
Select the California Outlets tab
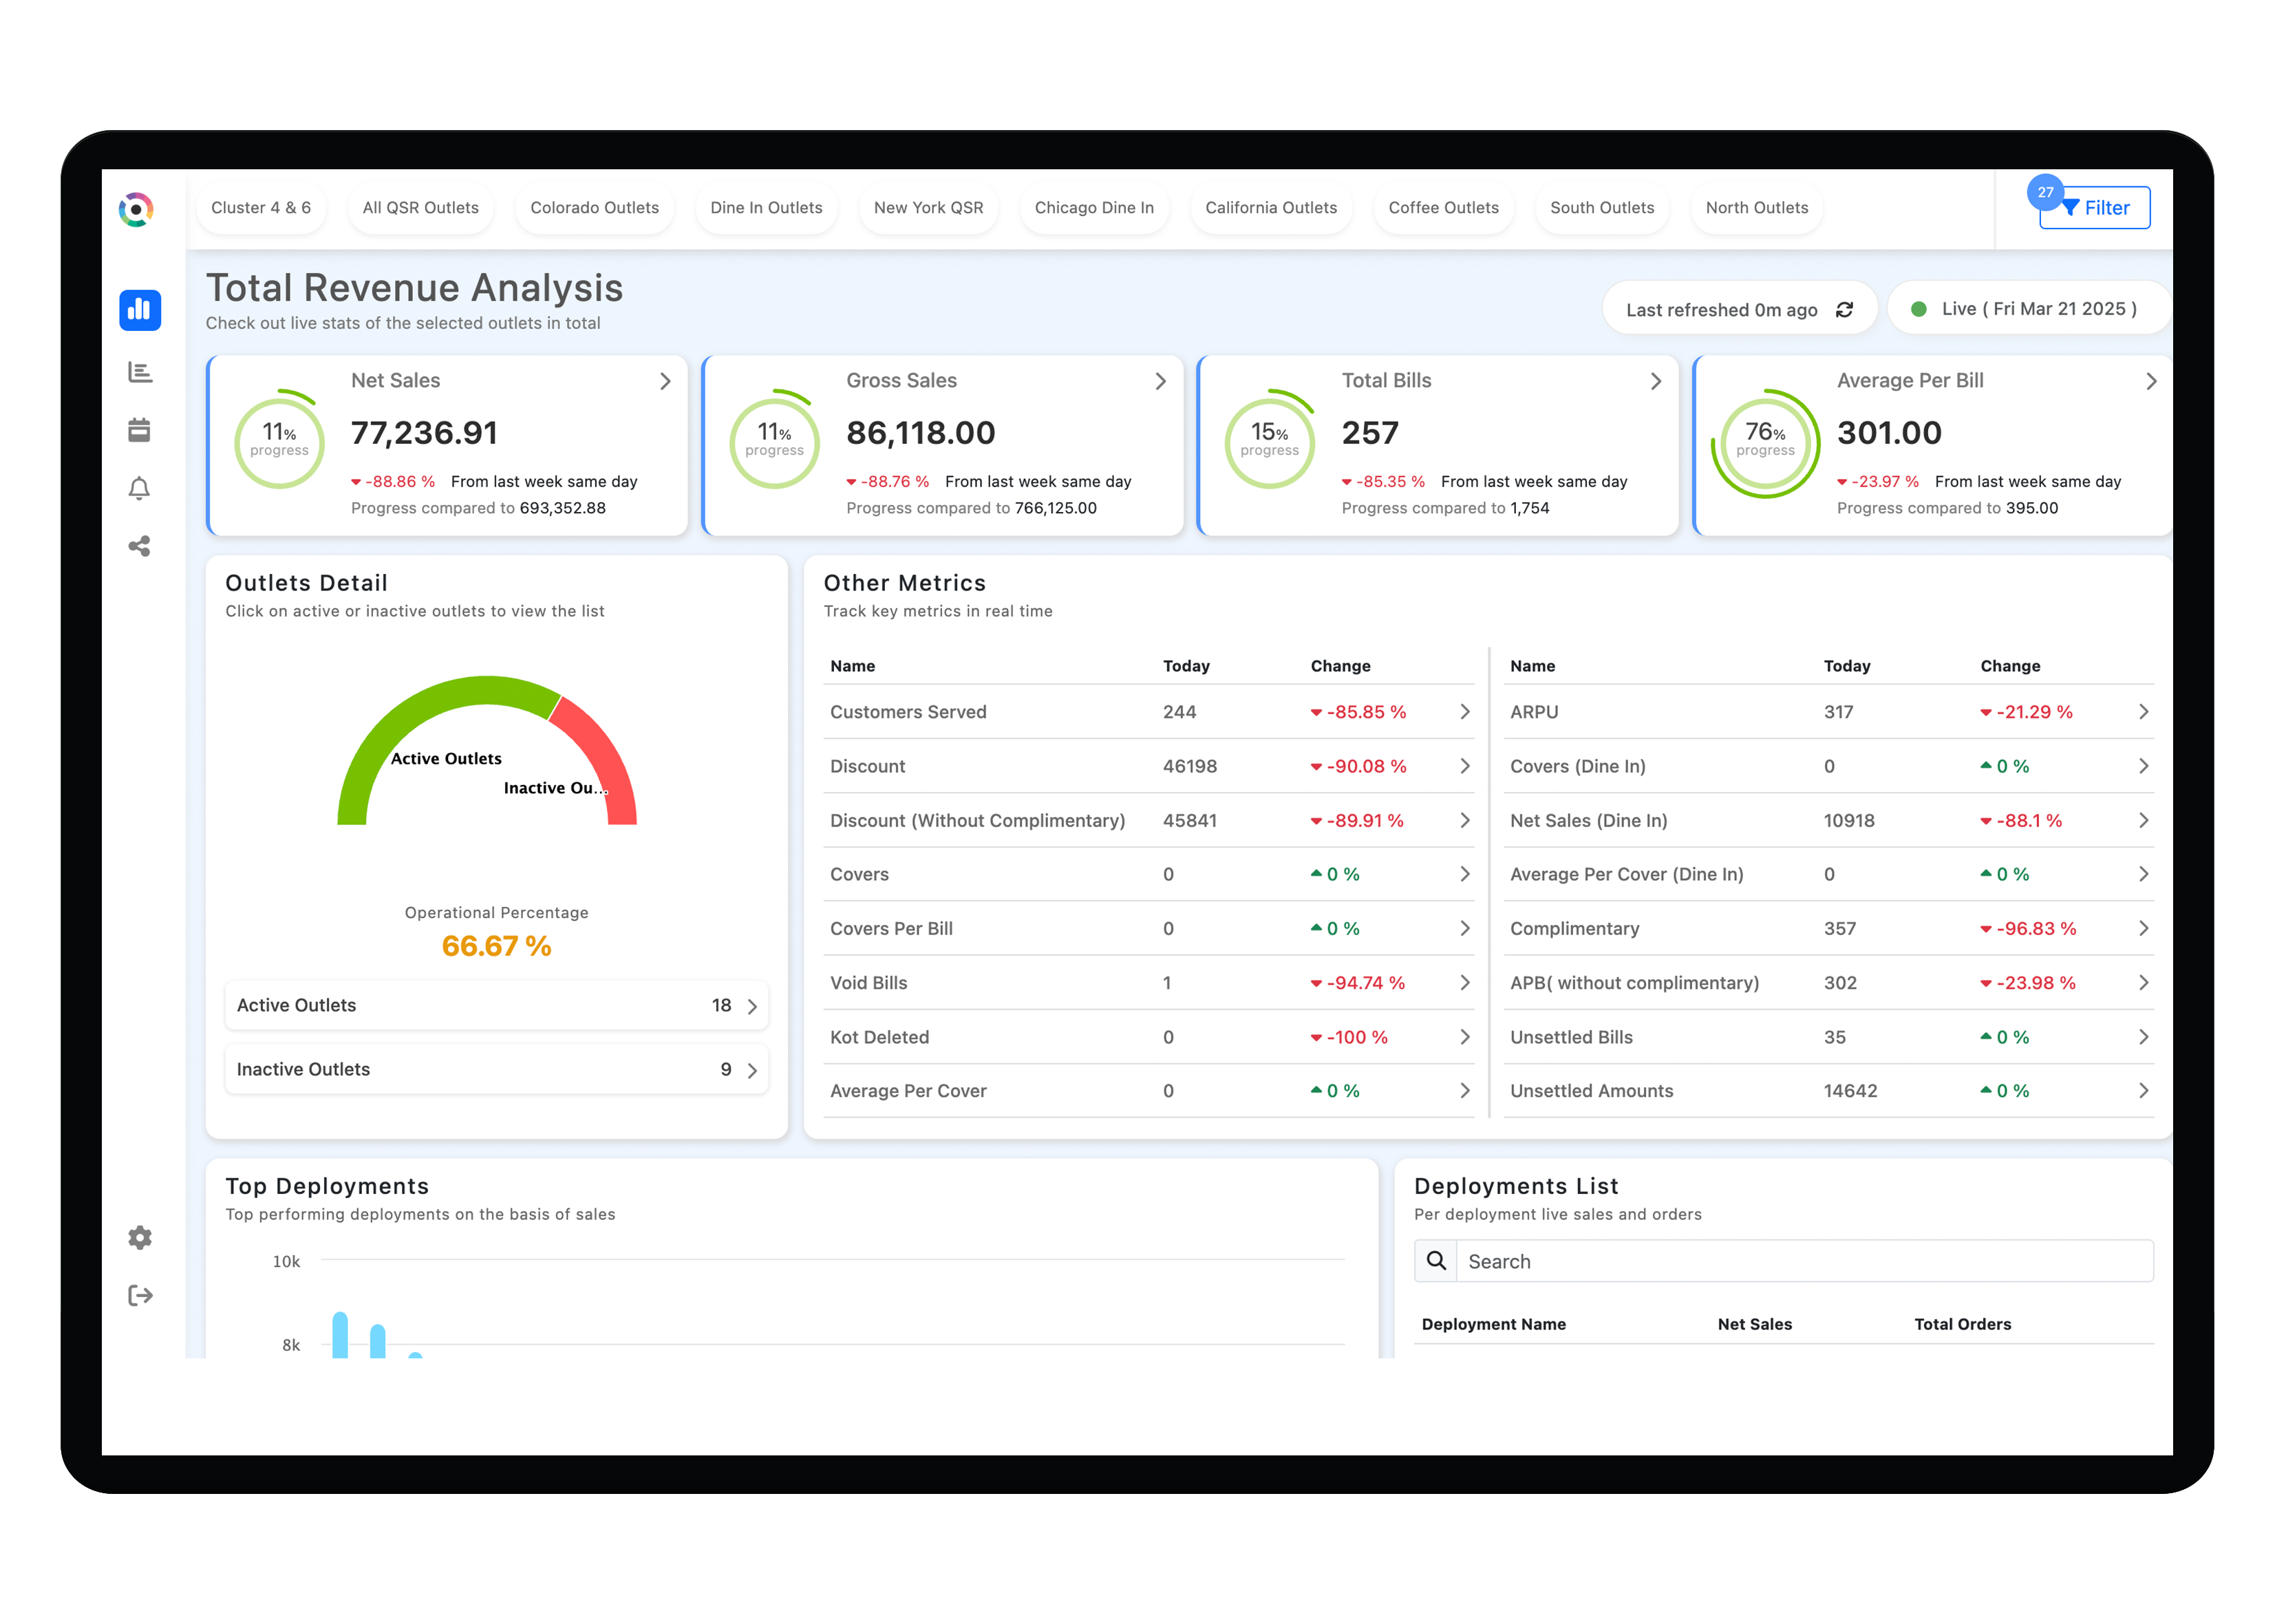[x=1271, y=208]
